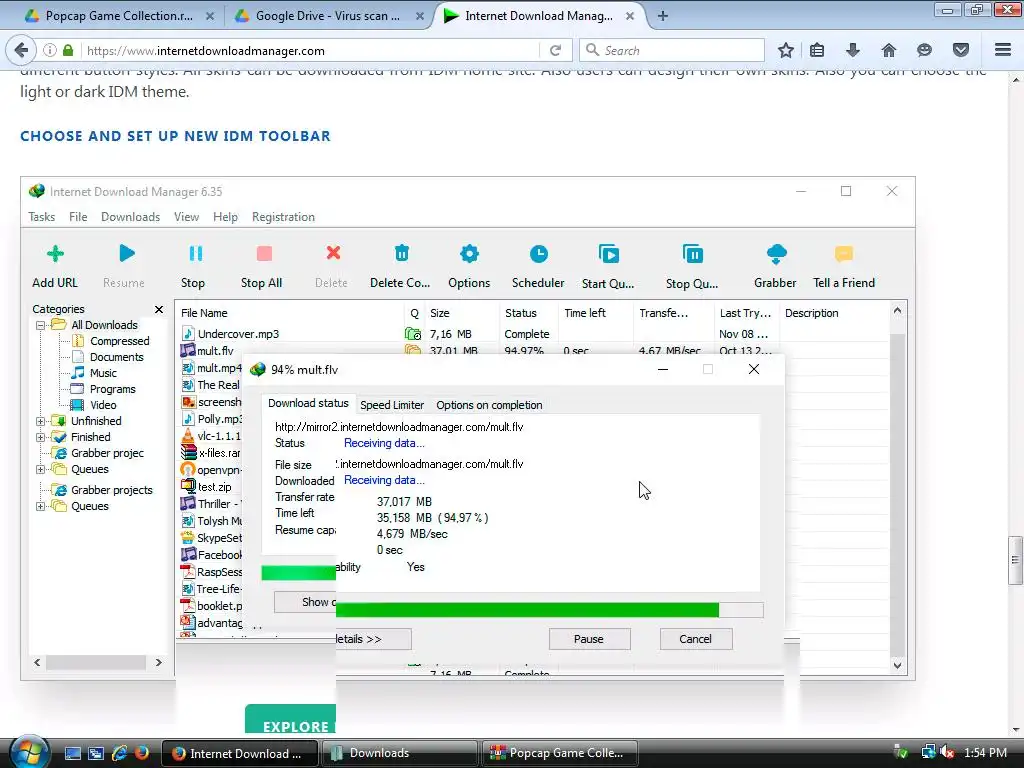1024x768 pixels.
Task: Open a new browser tab with plus
Action: coord(663,16)
